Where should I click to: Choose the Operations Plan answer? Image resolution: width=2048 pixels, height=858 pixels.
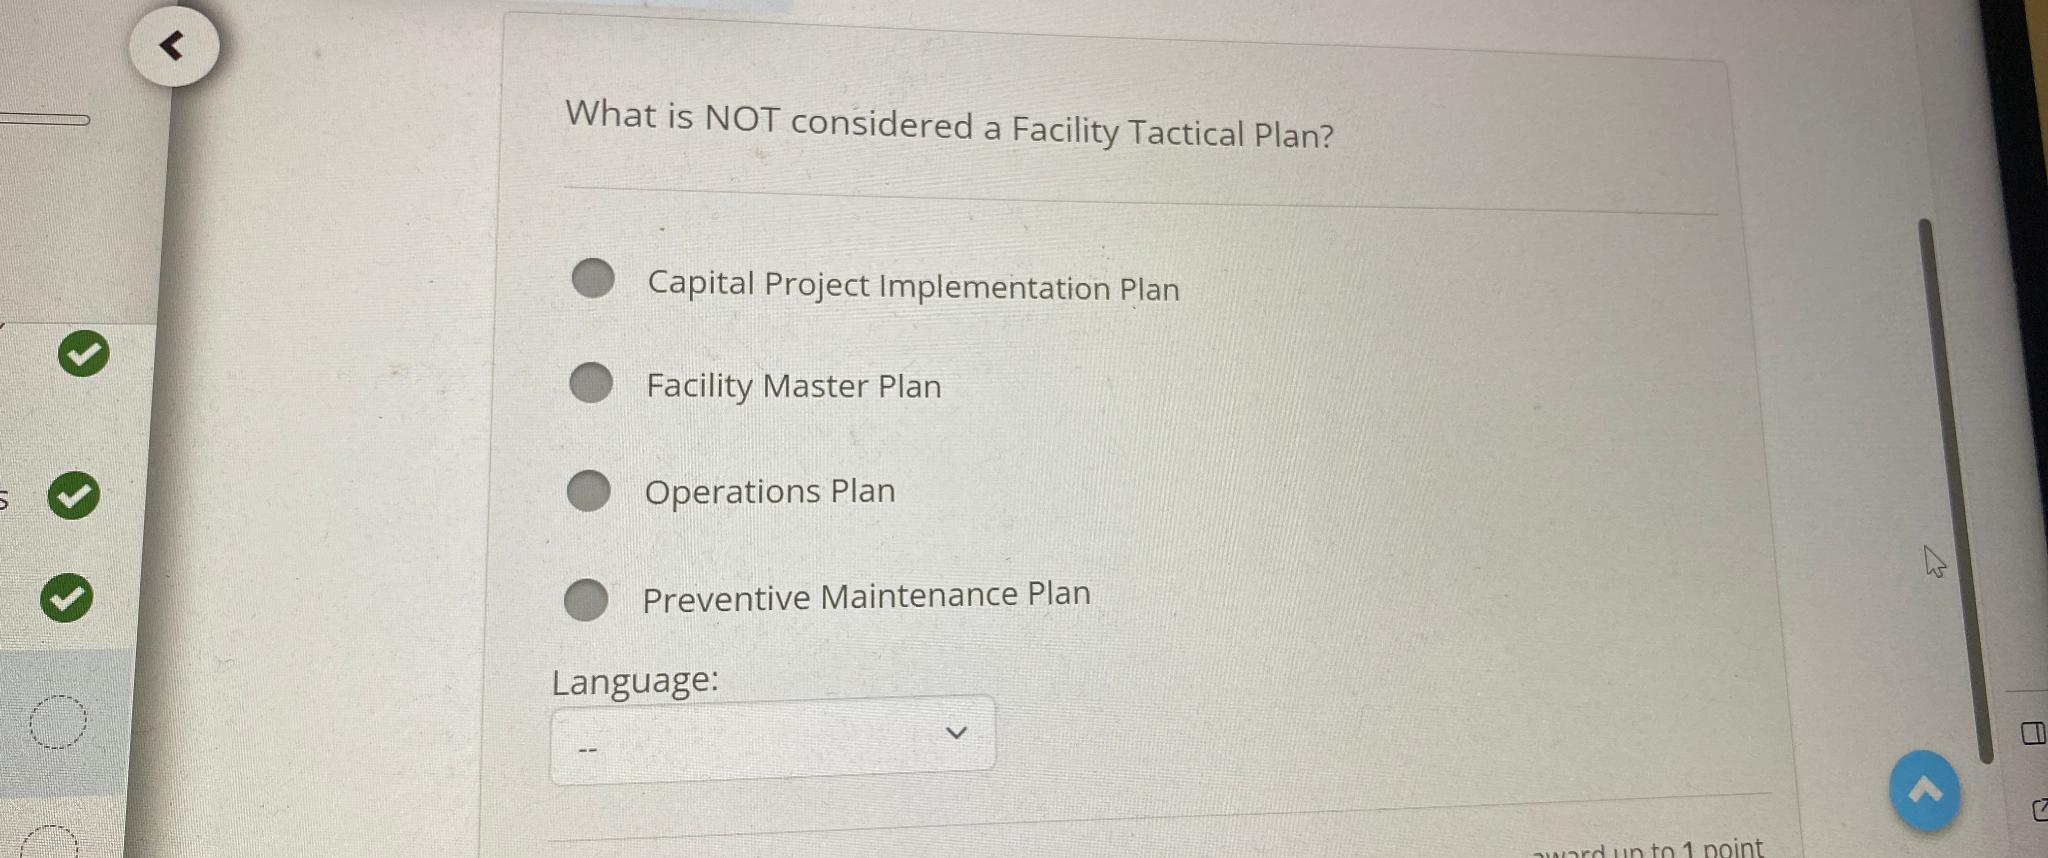[x=588, y=489]
